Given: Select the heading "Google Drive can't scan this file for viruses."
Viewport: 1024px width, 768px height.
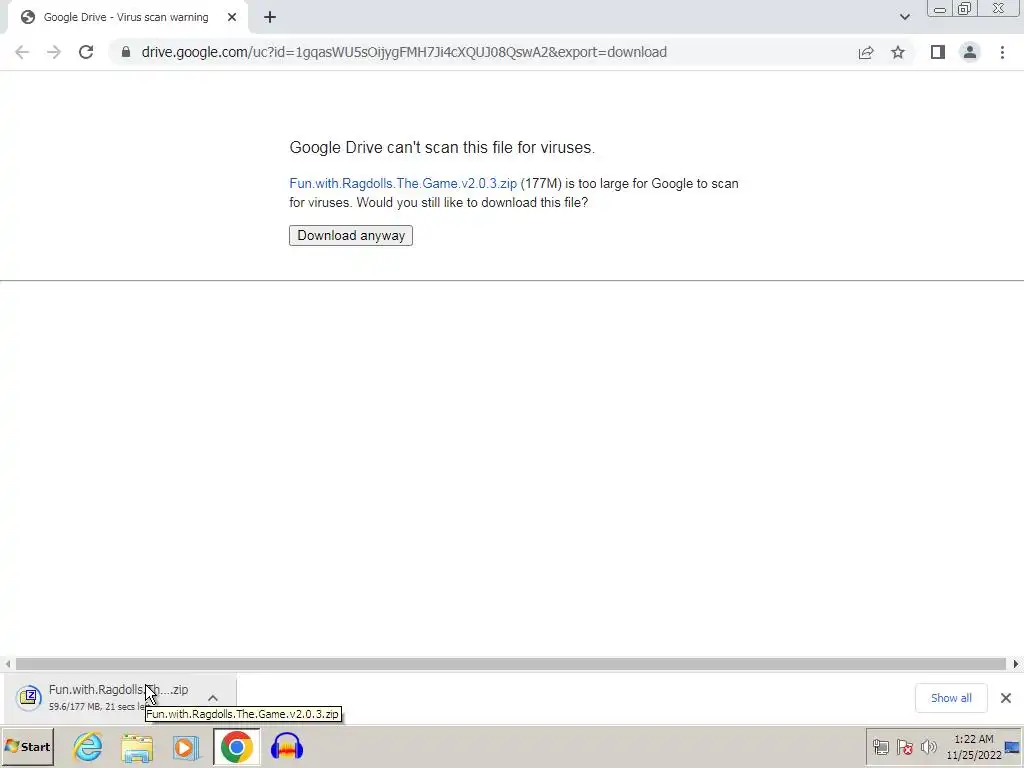Looking at the screenshot, I should 442,148.
